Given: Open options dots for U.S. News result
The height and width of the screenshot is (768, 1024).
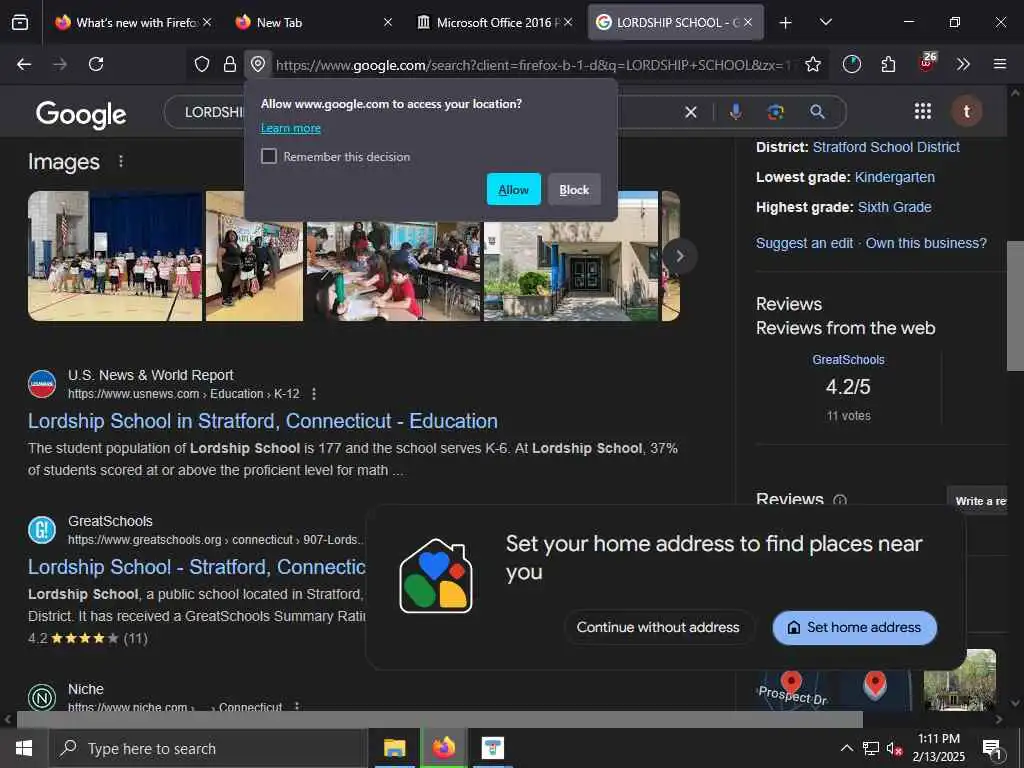Looking at the screenshot, I should tap(314, 394).
